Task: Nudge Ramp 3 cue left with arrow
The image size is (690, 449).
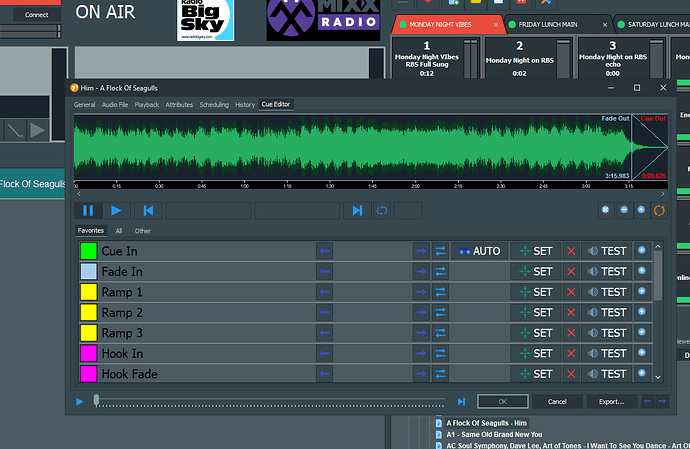Action: click(325, 333)
